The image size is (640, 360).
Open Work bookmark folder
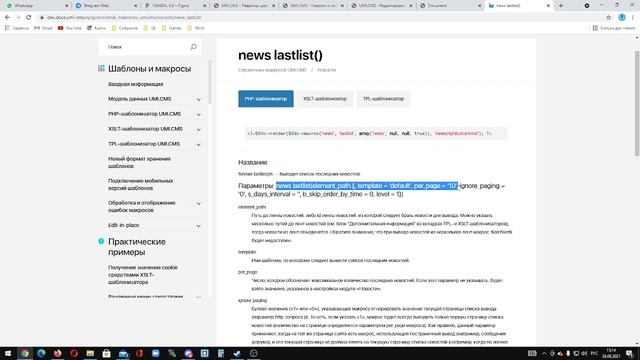point(196,28)
